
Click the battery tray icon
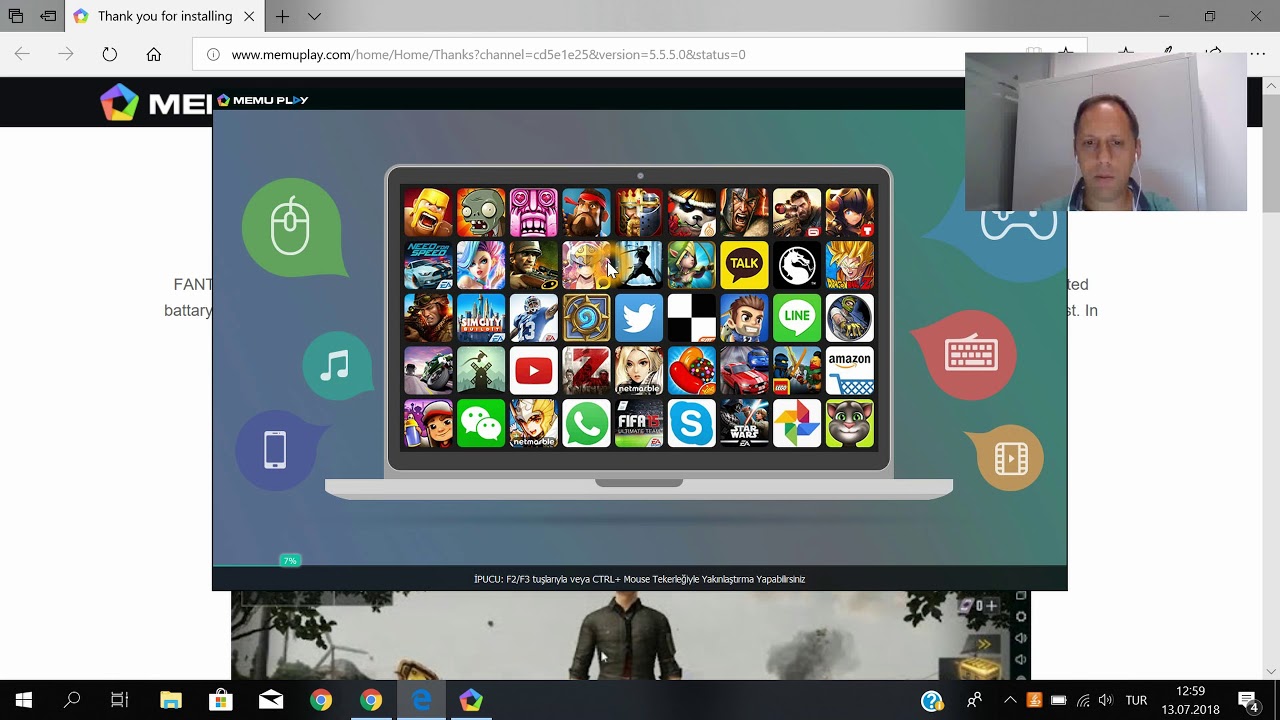coord(1059,700)
